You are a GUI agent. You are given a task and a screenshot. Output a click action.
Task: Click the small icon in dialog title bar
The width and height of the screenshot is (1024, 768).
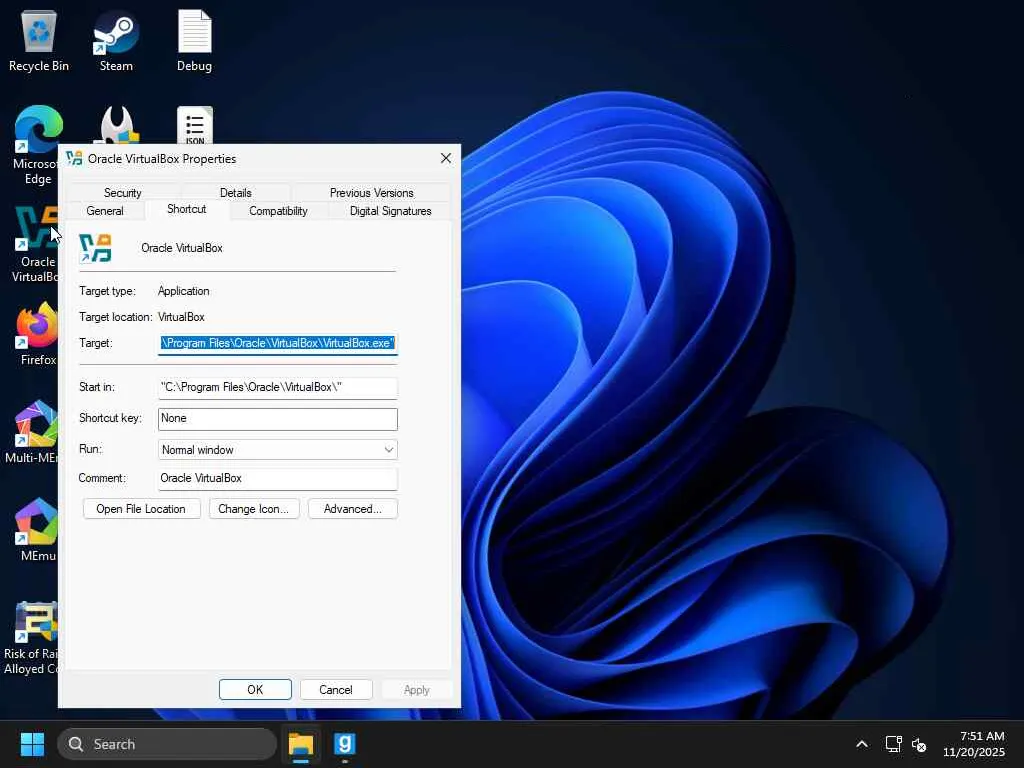coord(74,159)
